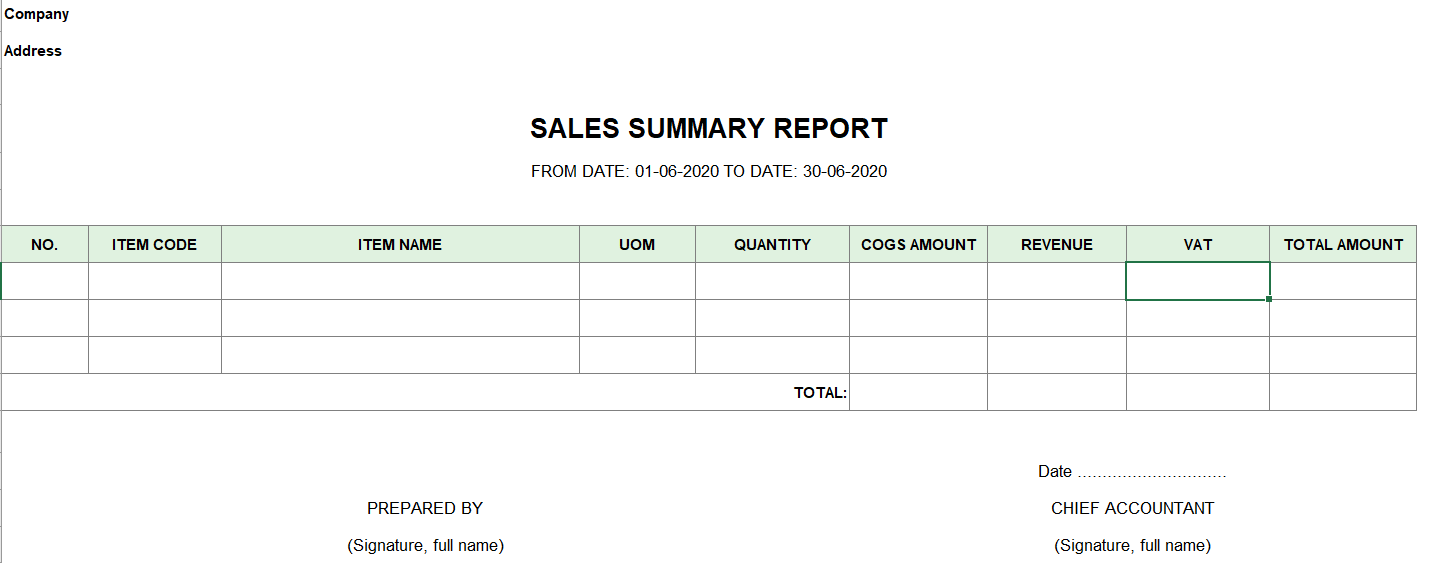Select the TOTAL AMOUNT header cell
Screen dimensions: 1431x563
1343,244
